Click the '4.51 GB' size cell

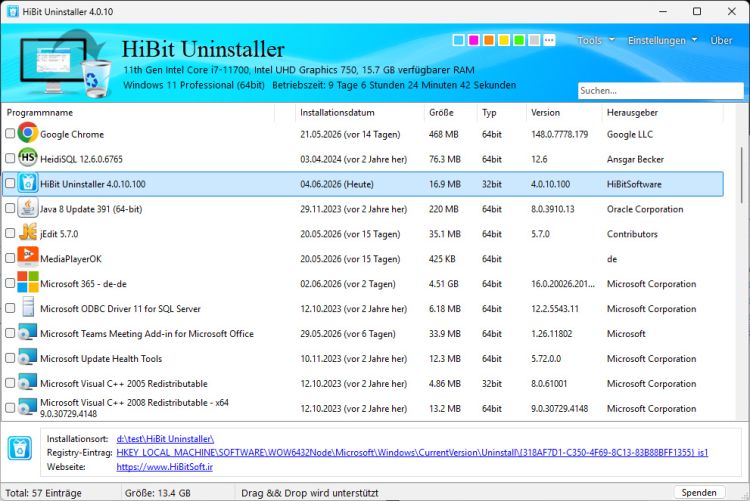click(x=443, y=284)
